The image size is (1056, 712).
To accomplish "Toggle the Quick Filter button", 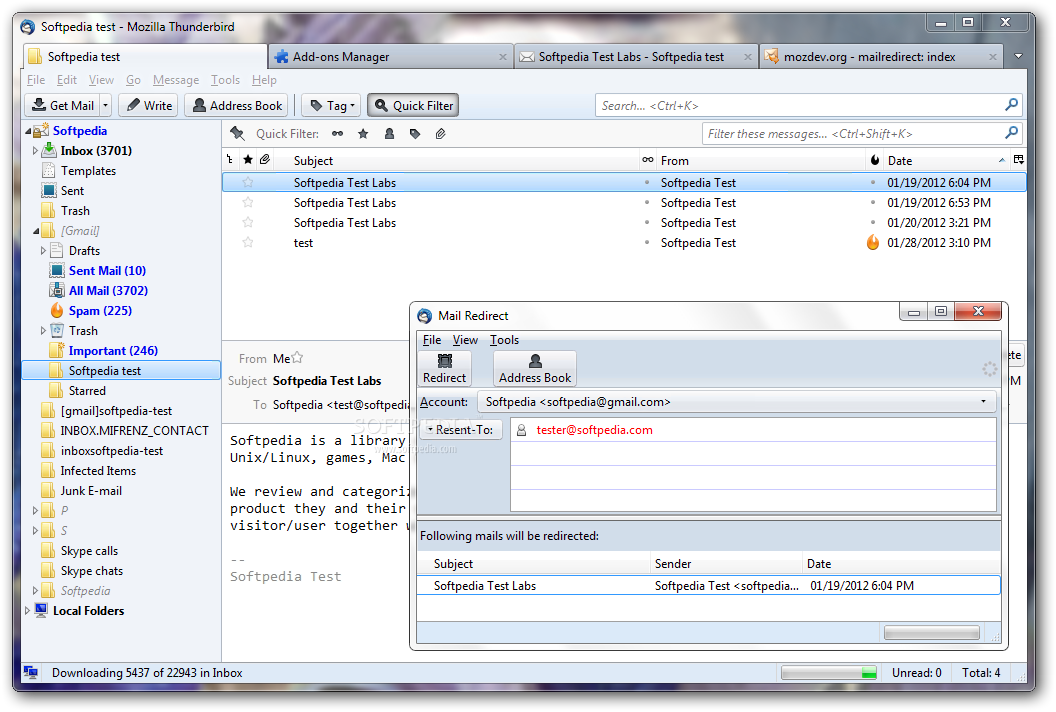I will (x=414, y=106).
